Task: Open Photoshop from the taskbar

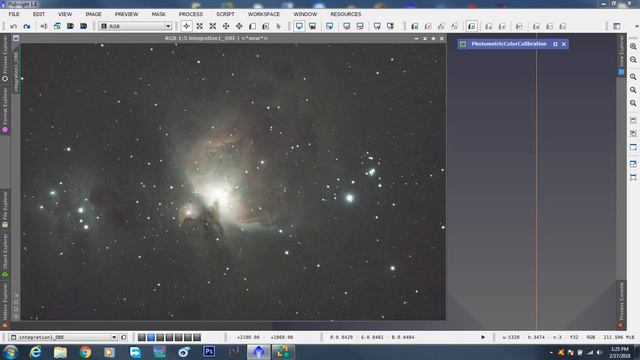Action: pyautogui.click(x=209, y=351)
